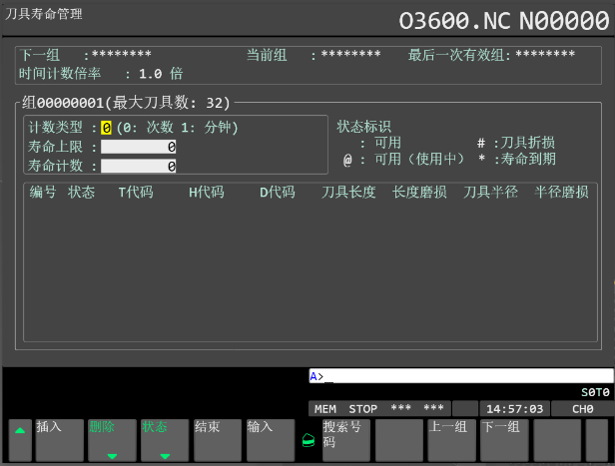This screenshot has height=466, width=615.
Task: Click the 寿命计数 life count input
Action: [139, 166]
